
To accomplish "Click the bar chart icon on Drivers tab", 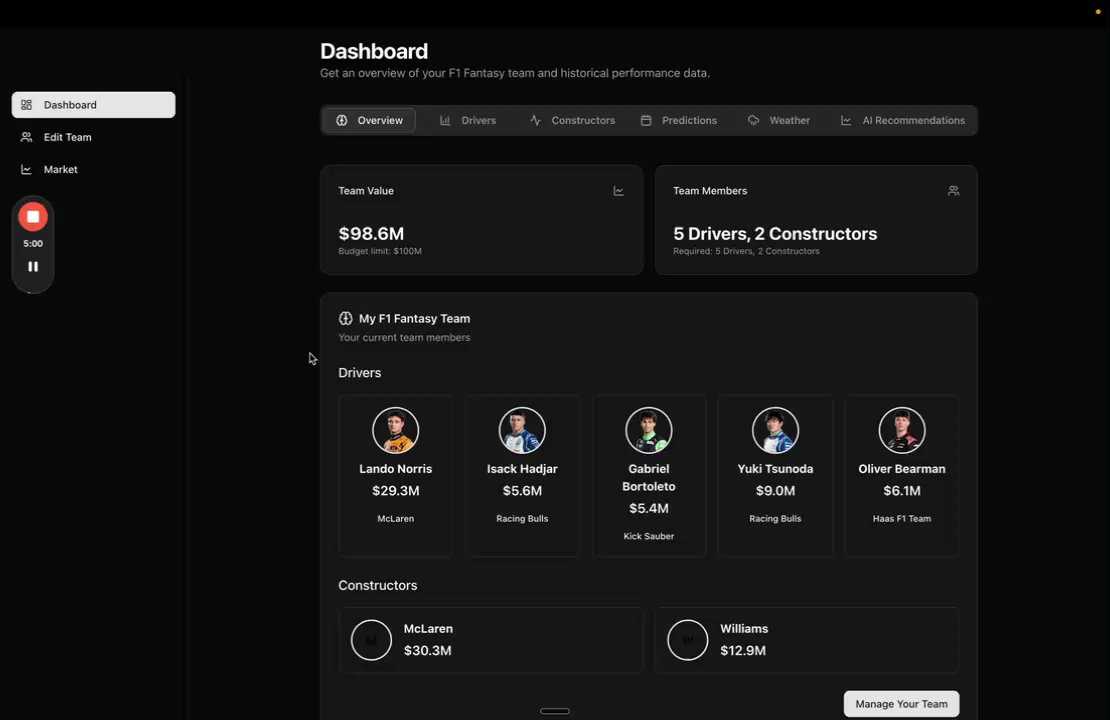I will click(445, 120).
